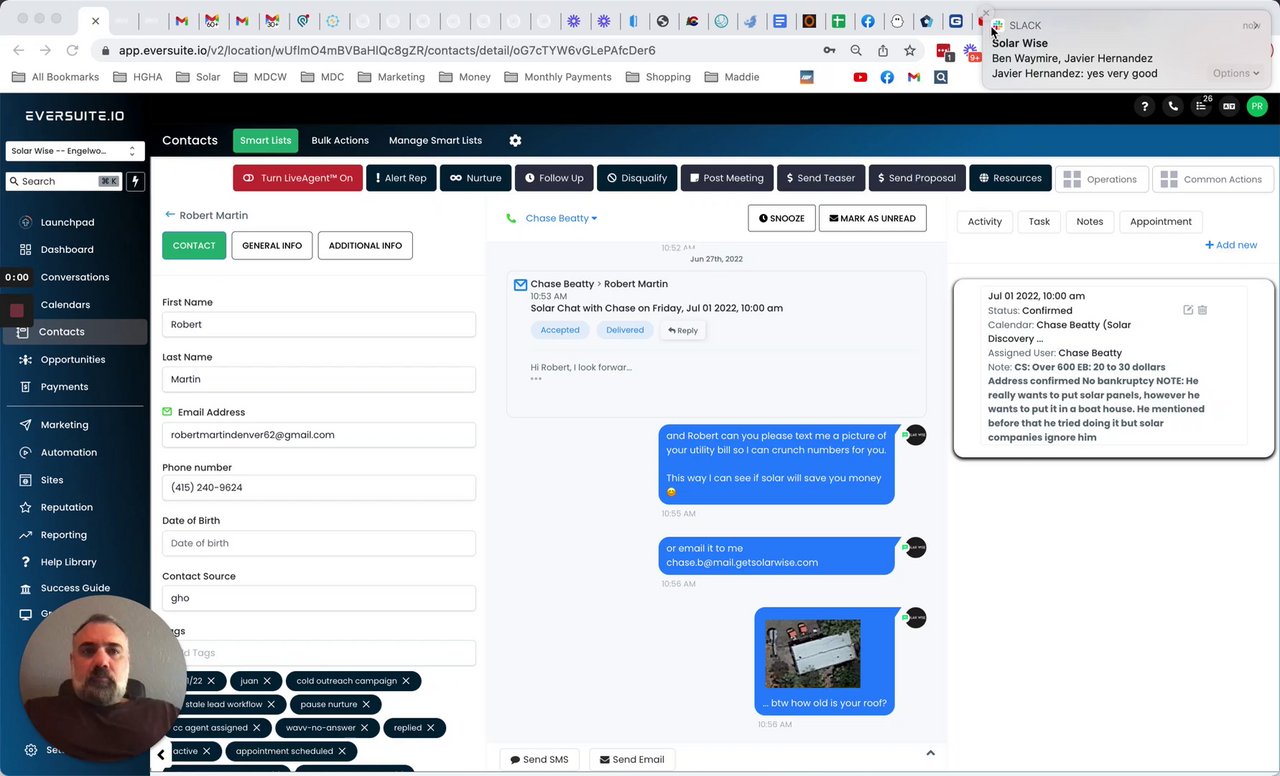Open the Operations menu button
1280x776 pixels.
pyautogui.click(x=1101, y=179)
